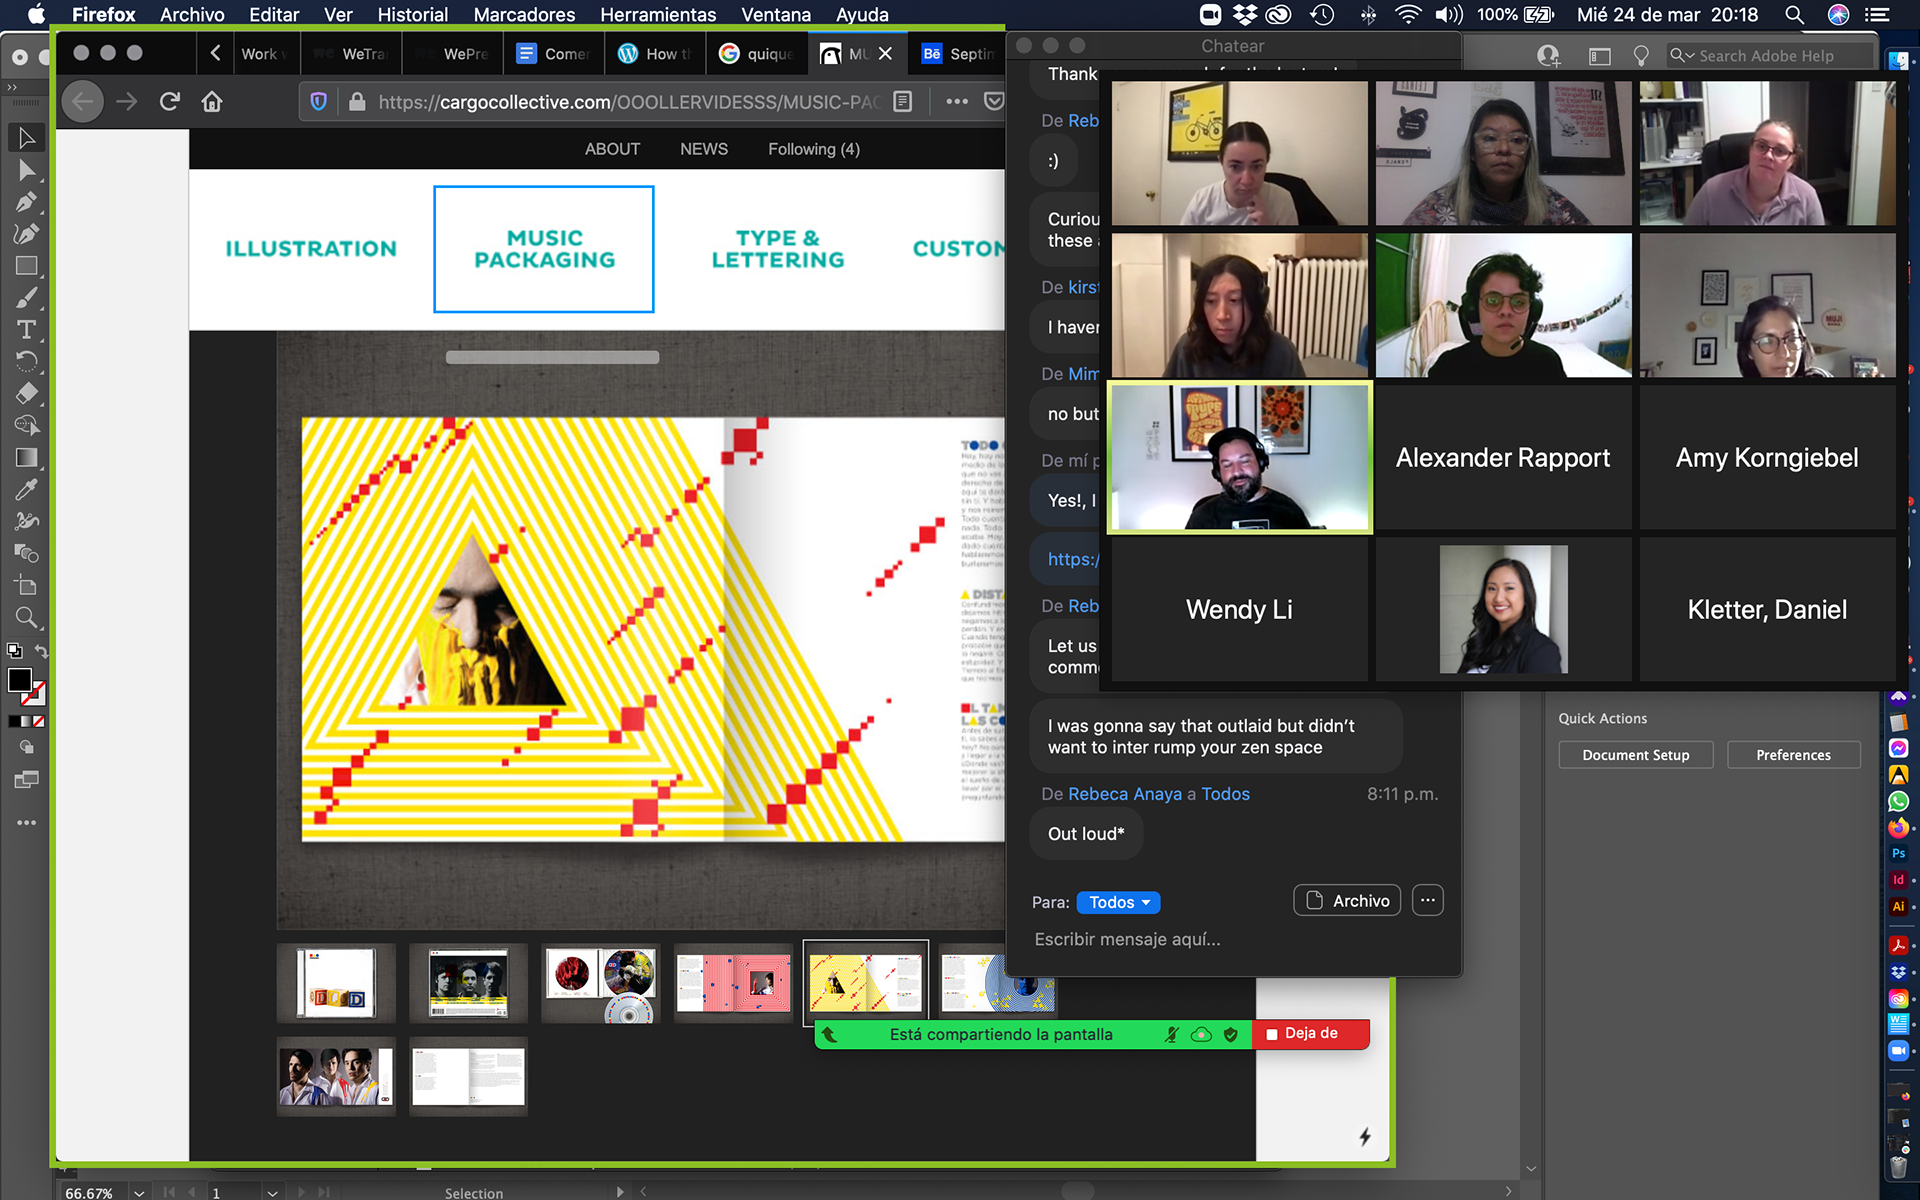This screenshot has height=1200, width=1920.
Task: Open Edit Toolbar three-dots menu
Action: tap(26, 823)
